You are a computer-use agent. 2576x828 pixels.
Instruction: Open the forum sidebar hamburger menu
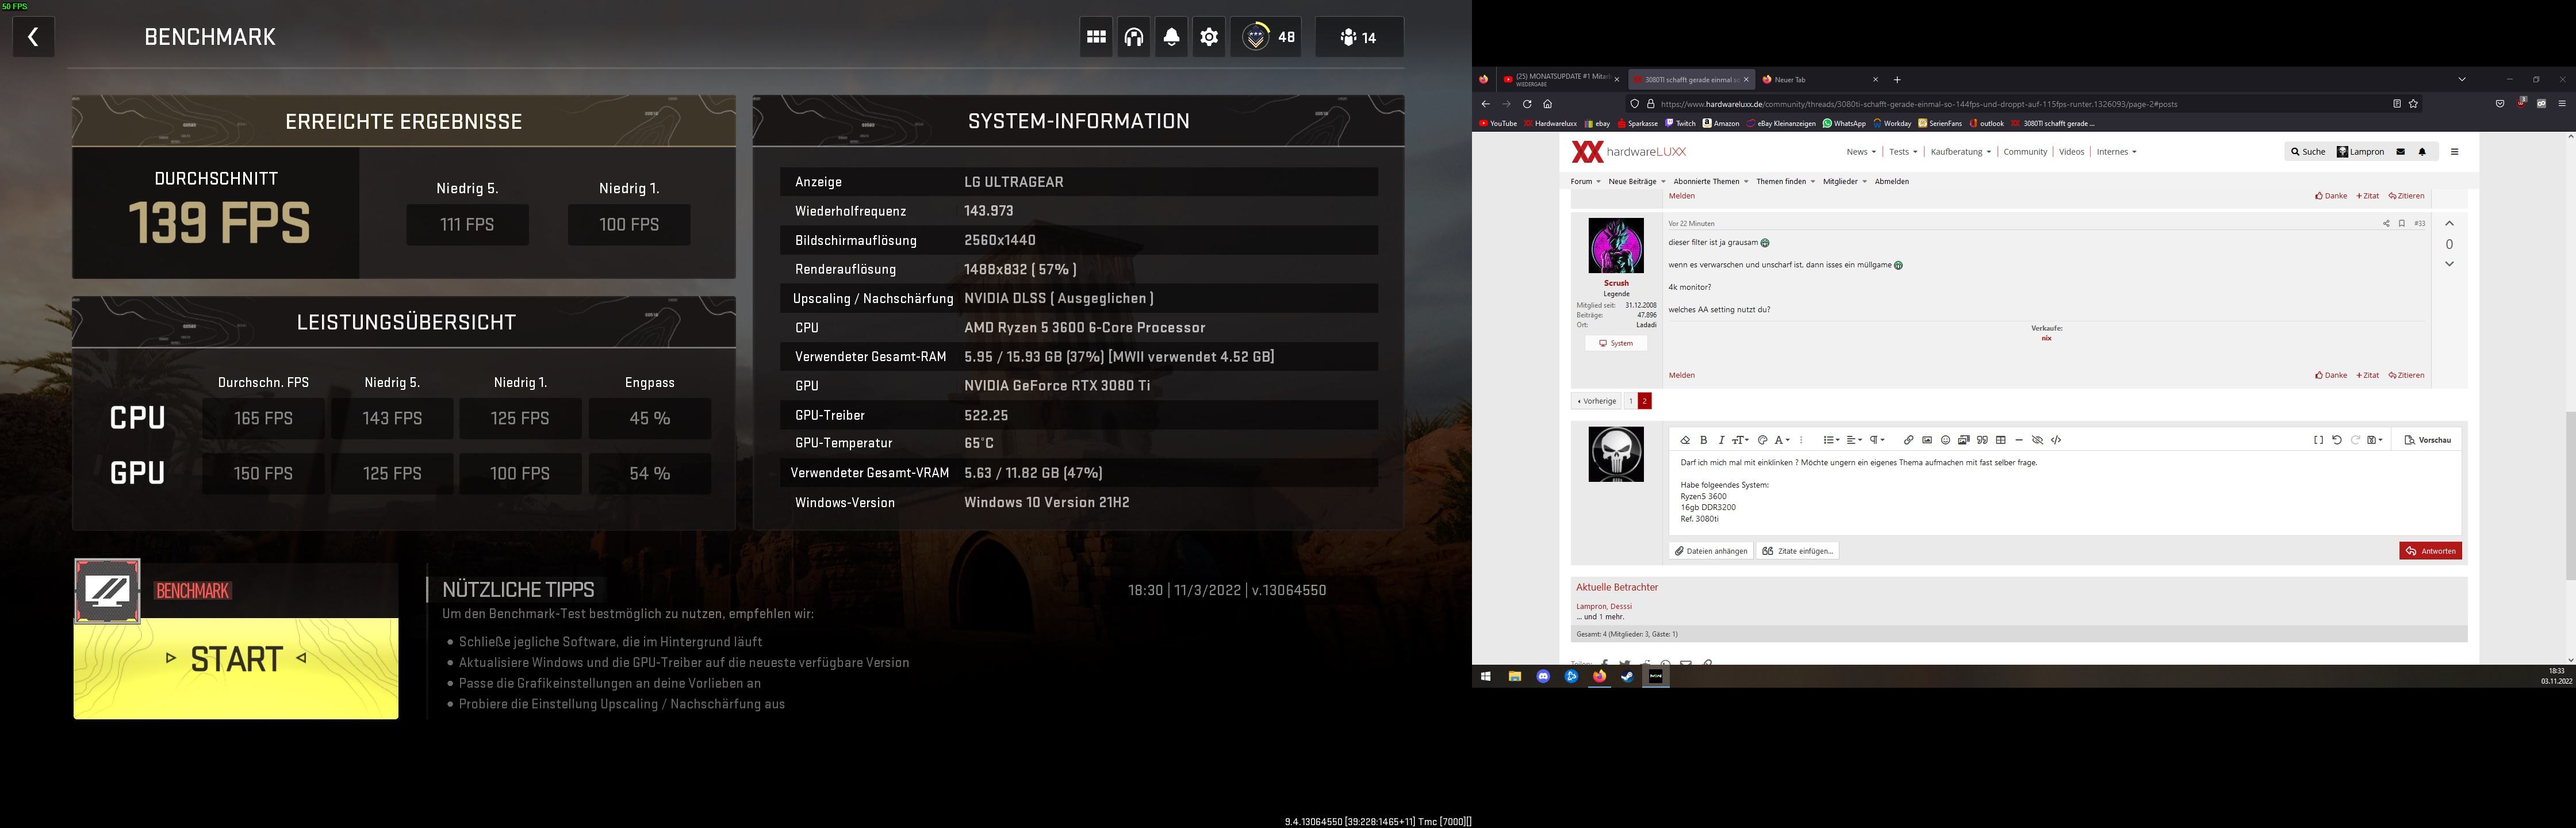(x=2454, y=152)
